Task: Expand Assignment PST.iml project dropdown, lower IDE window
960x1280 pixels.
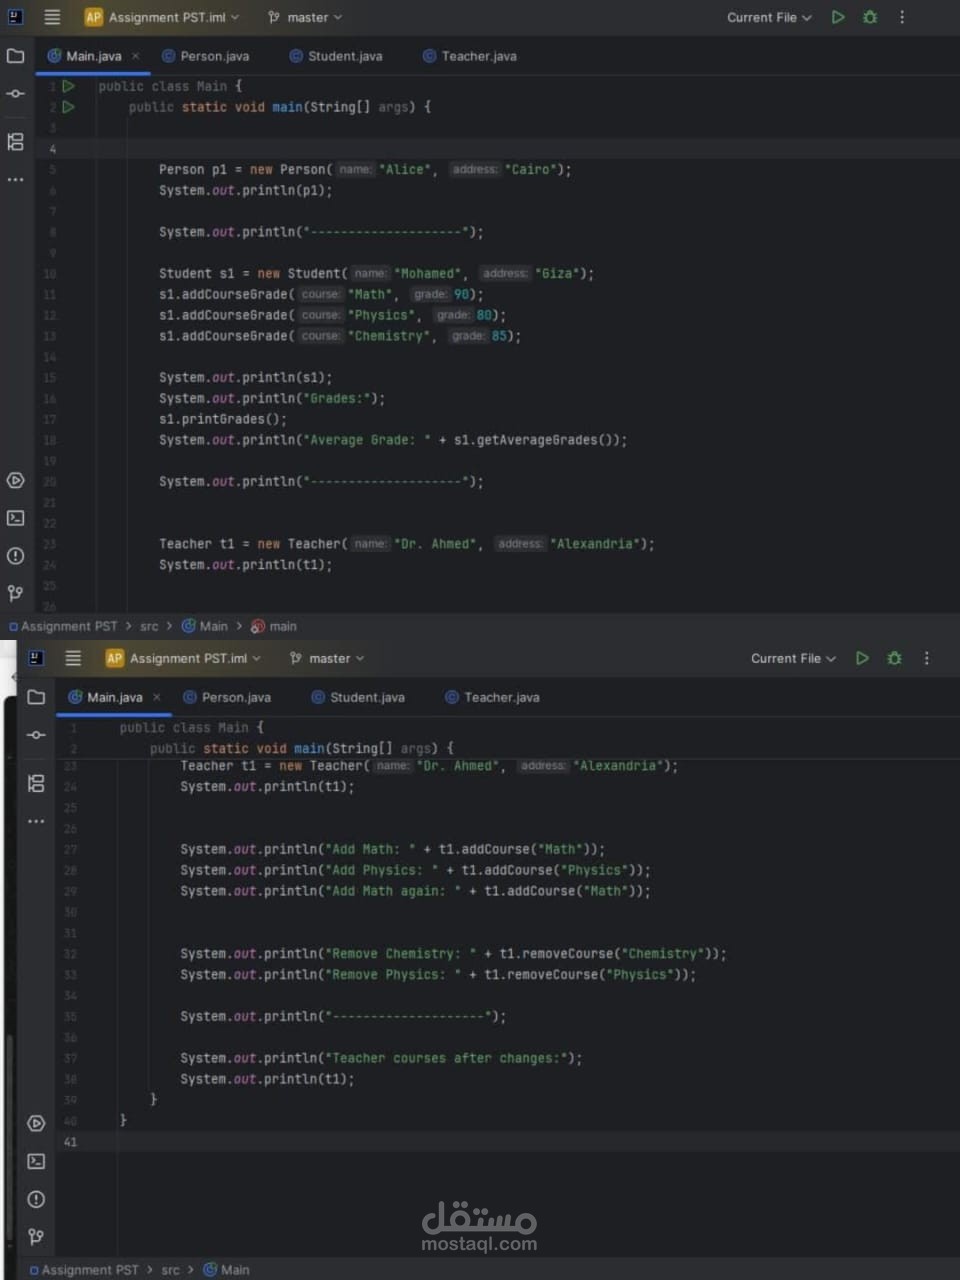Action: (183, 658)
